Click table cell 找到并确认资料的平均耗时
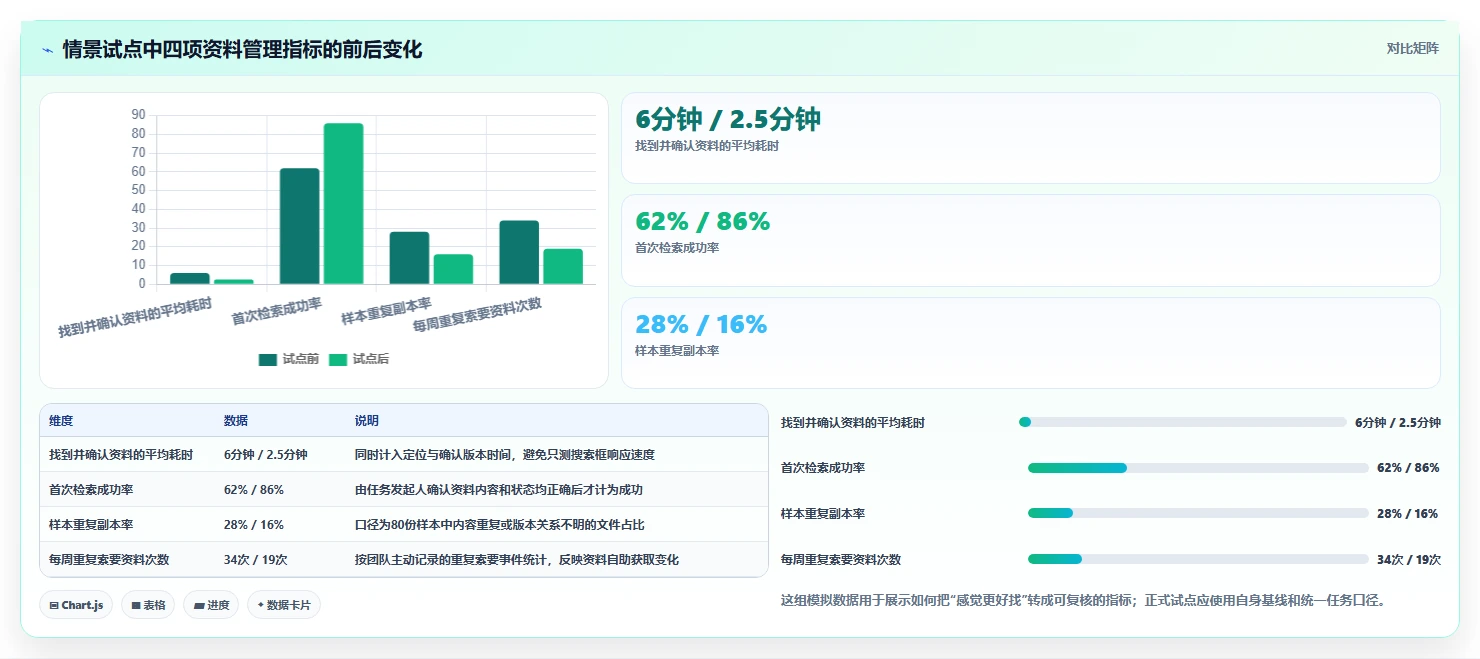The height and width of the screenshot is (659, 1480). coord(121,455)
